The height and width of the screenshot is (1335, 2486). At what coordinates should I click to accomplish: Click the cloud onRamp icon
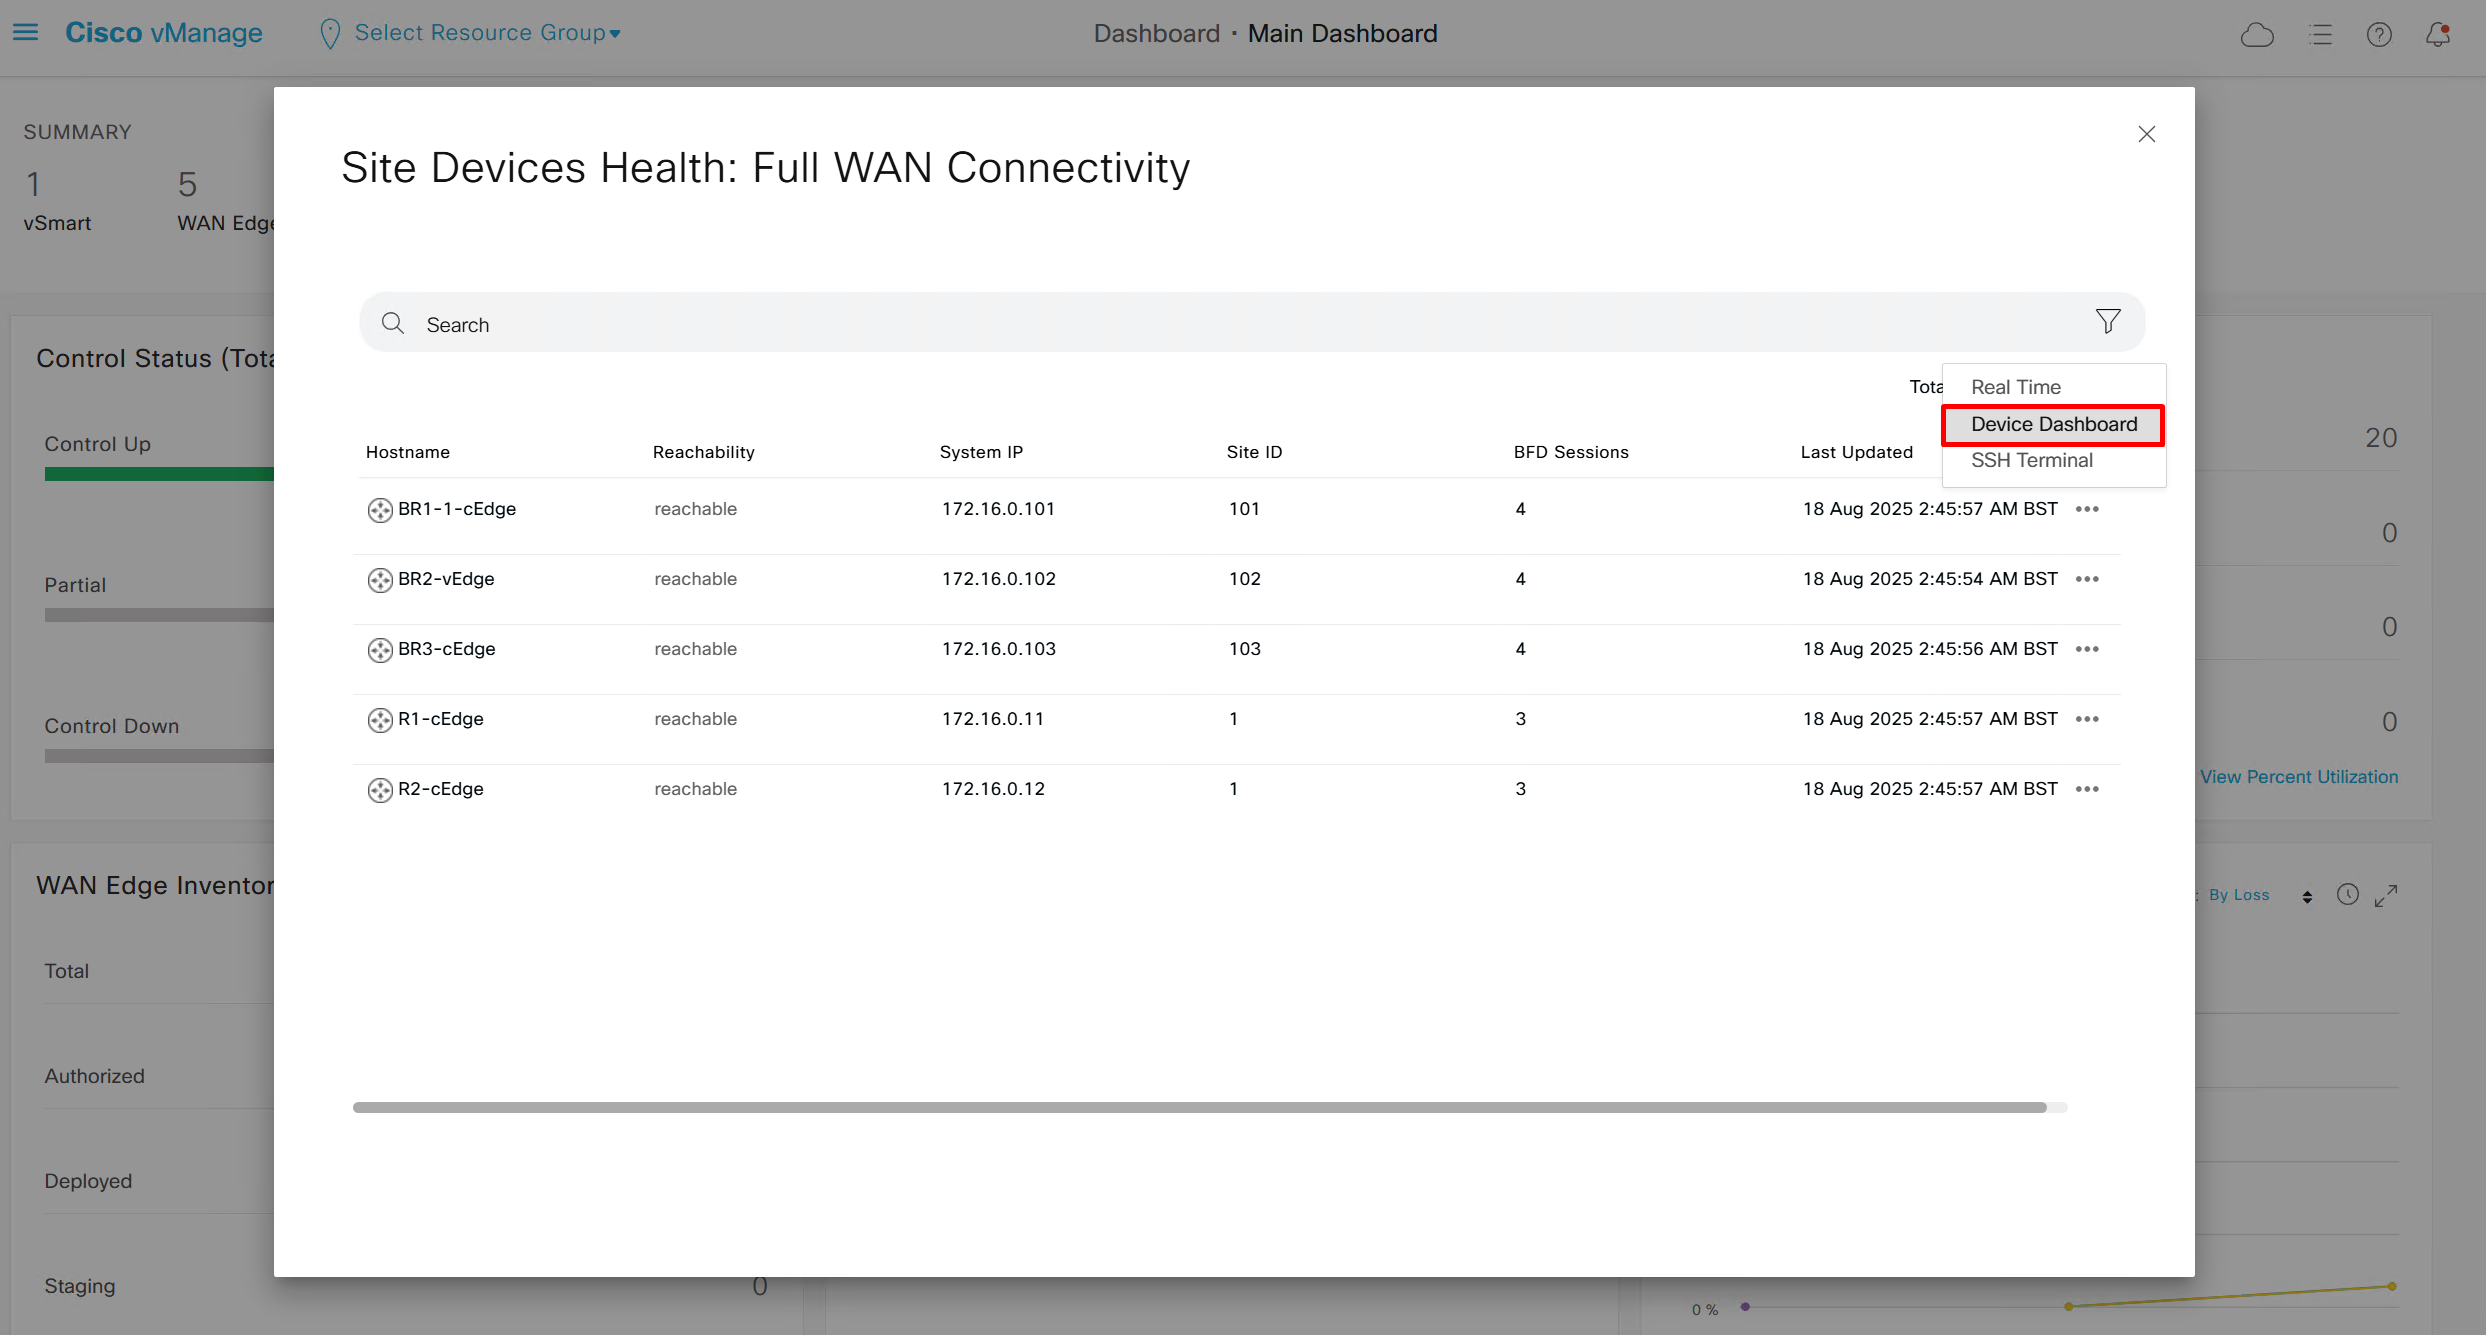click(2257, 35)
